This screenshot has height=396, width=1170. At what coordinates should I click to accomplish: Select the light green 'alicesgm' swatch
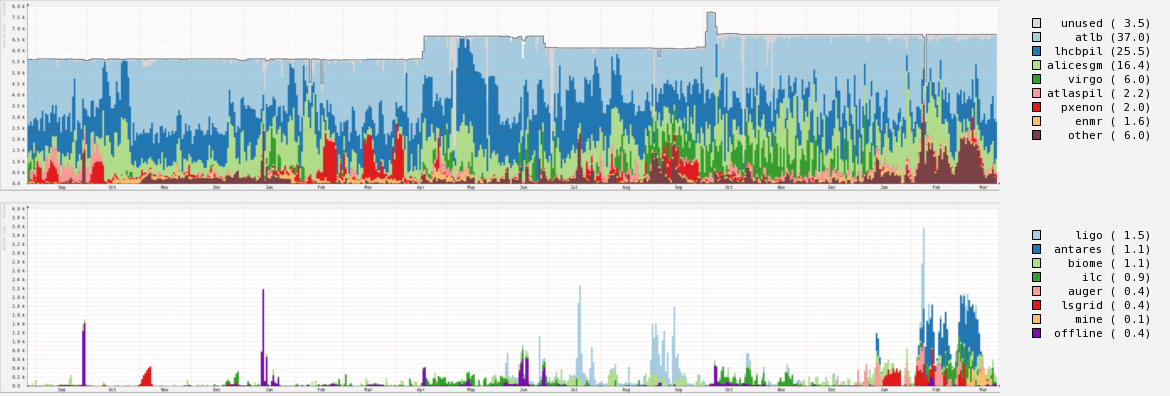(1036, 66)
